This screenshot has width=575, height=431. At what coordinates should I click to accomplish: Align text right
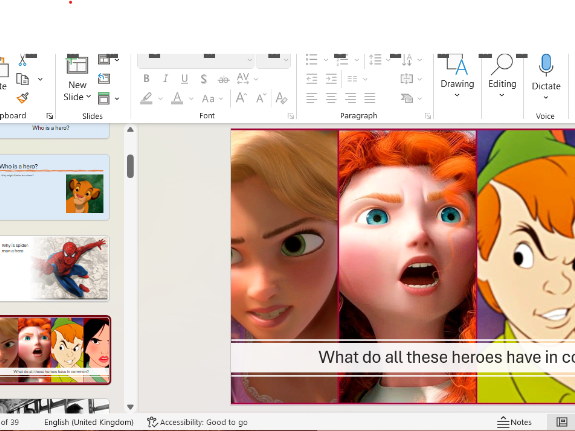(351, 98)
